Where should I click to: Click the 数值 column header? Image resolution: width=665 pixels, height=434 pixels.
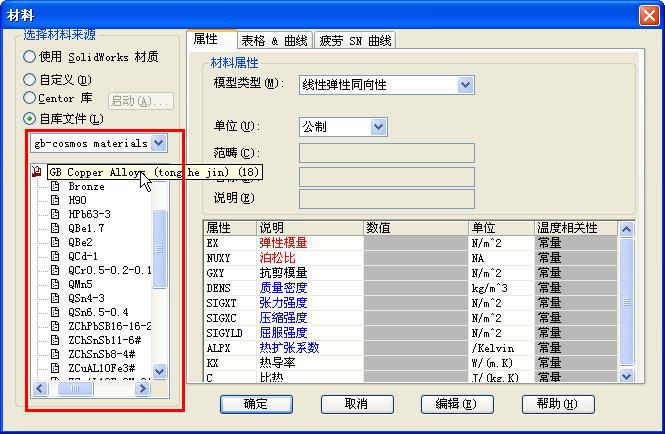click(416, 228)
